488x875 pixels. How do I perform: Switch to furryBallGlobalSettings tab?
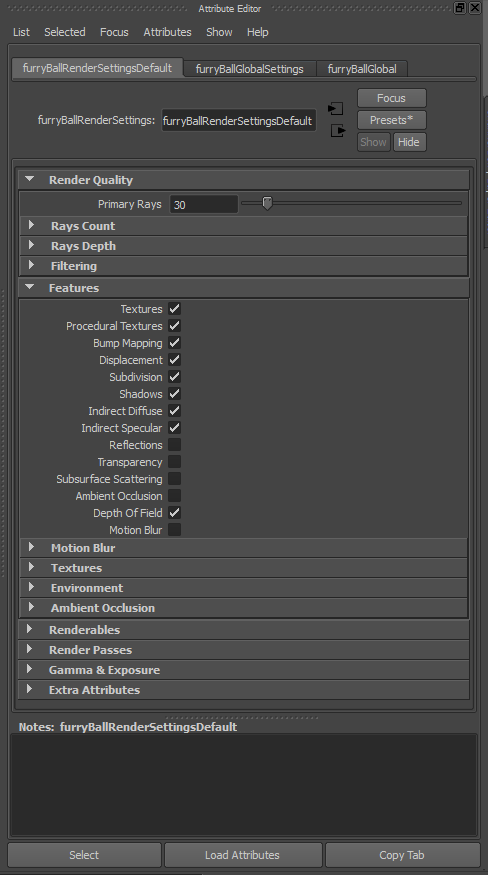(x=250, y=69)
